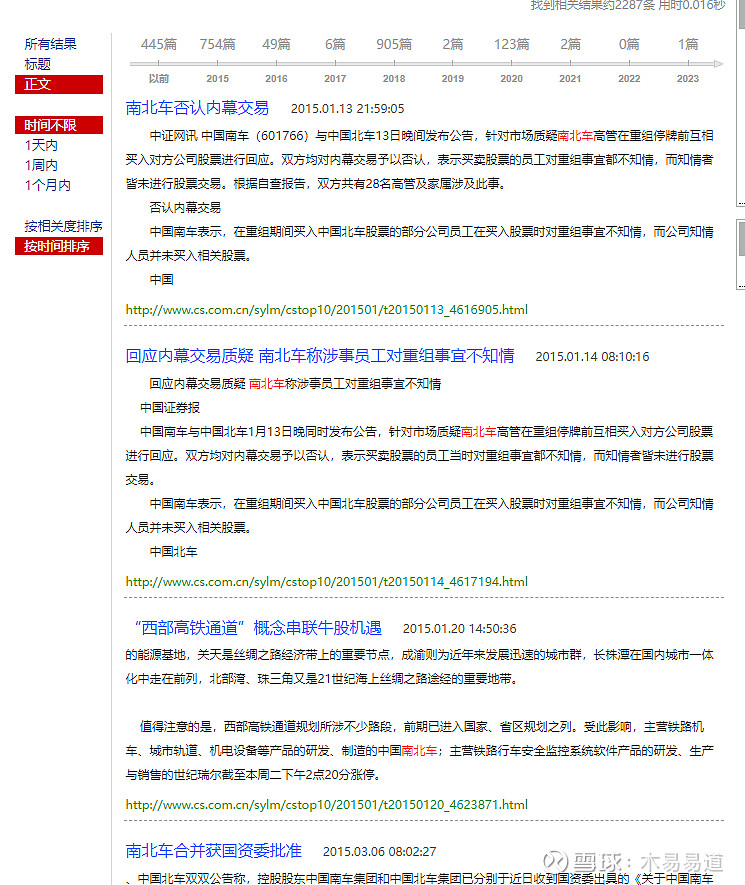Viewport: 745px width, 885px height.
Task: Click timestamp 2015.03.06 08:02:27
Action: (379, 851)
